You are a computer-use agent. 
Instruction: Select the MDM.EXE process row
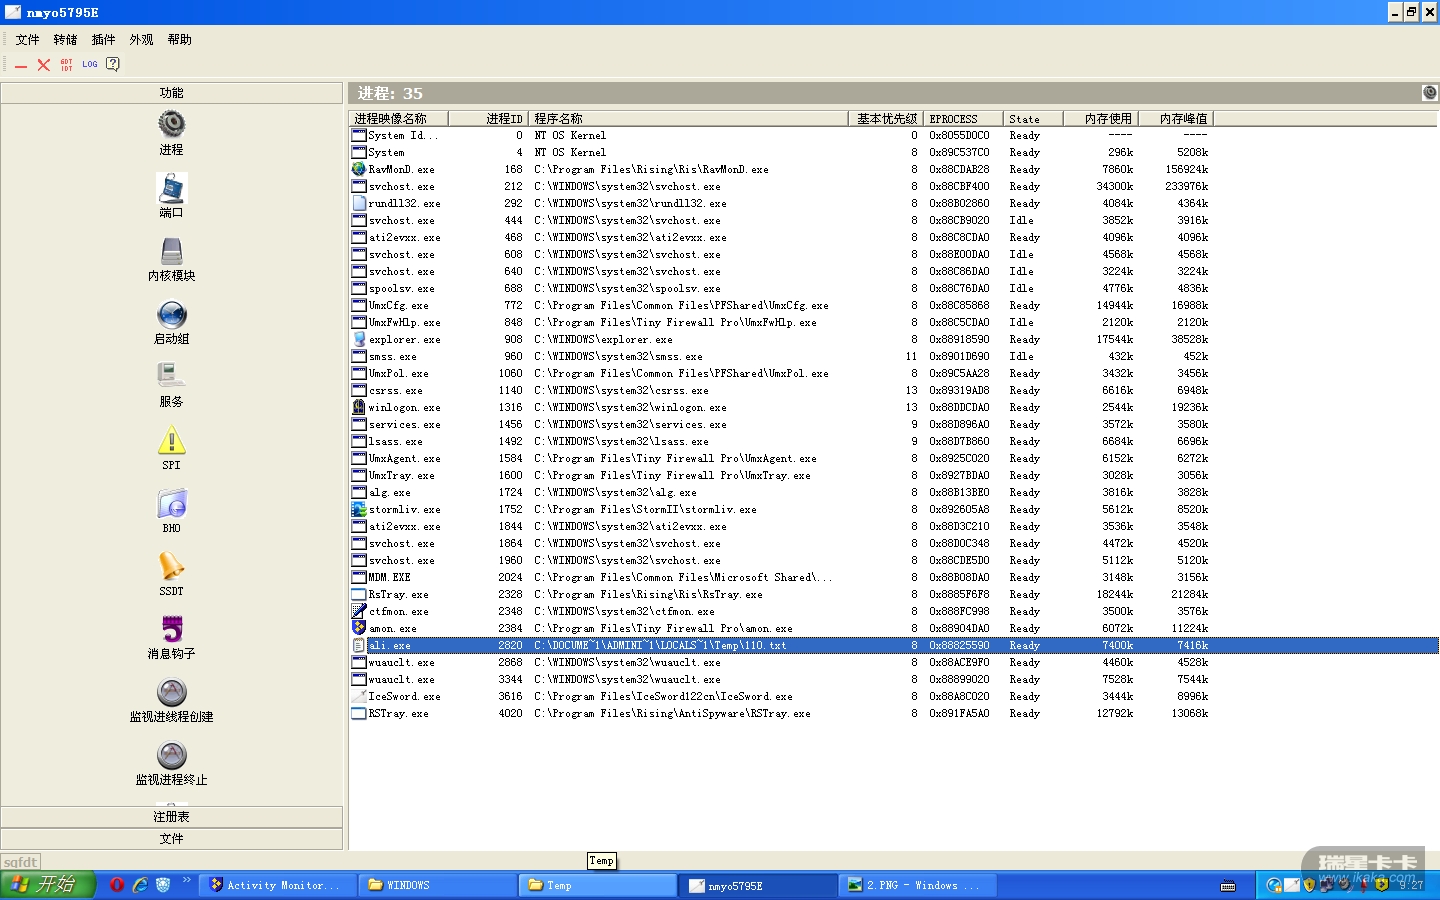coord(894,577)
